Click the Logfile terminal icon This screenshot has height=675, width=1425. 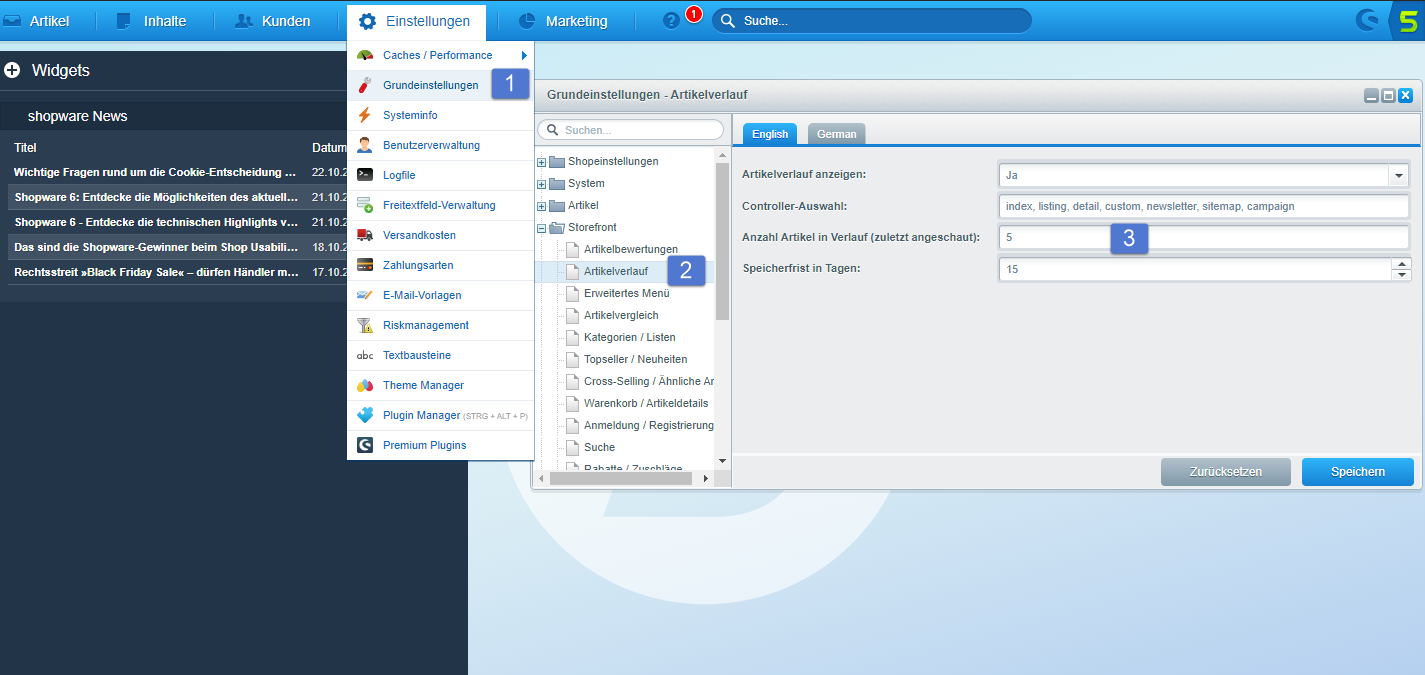(365, 175)
